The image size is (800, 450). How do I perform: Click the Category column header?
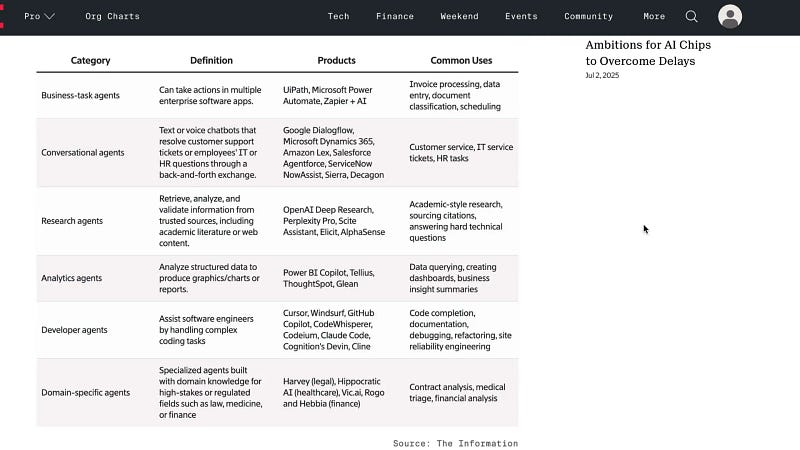(90, 60)
